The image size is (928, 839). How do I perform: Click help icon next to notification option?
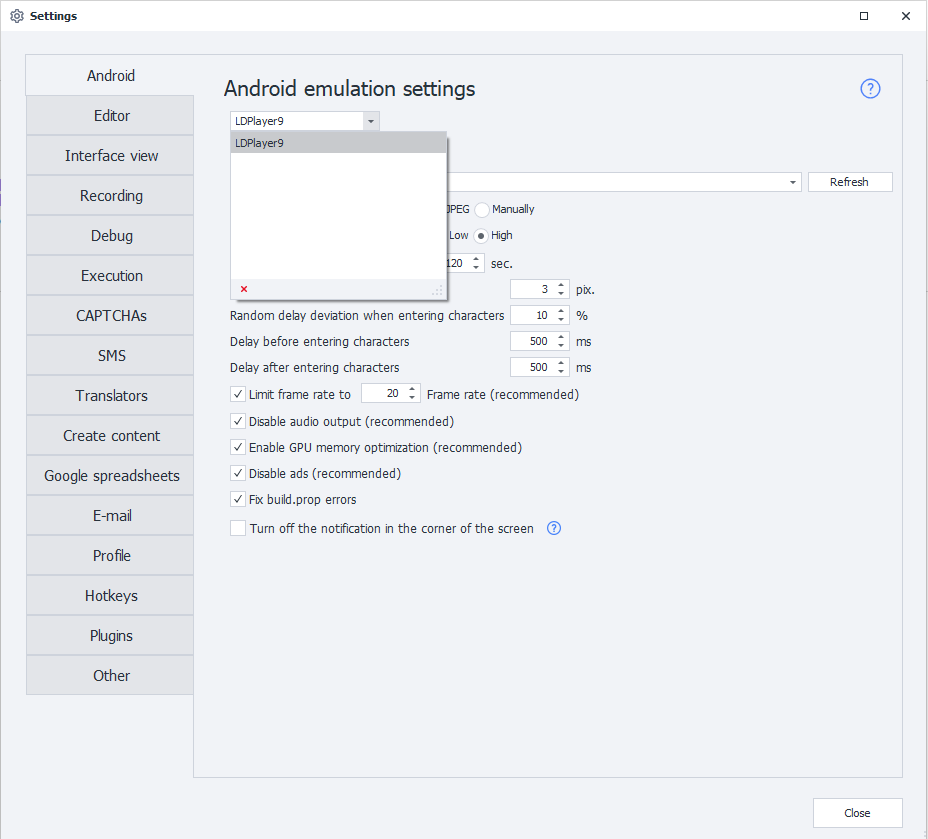(554, 528)
